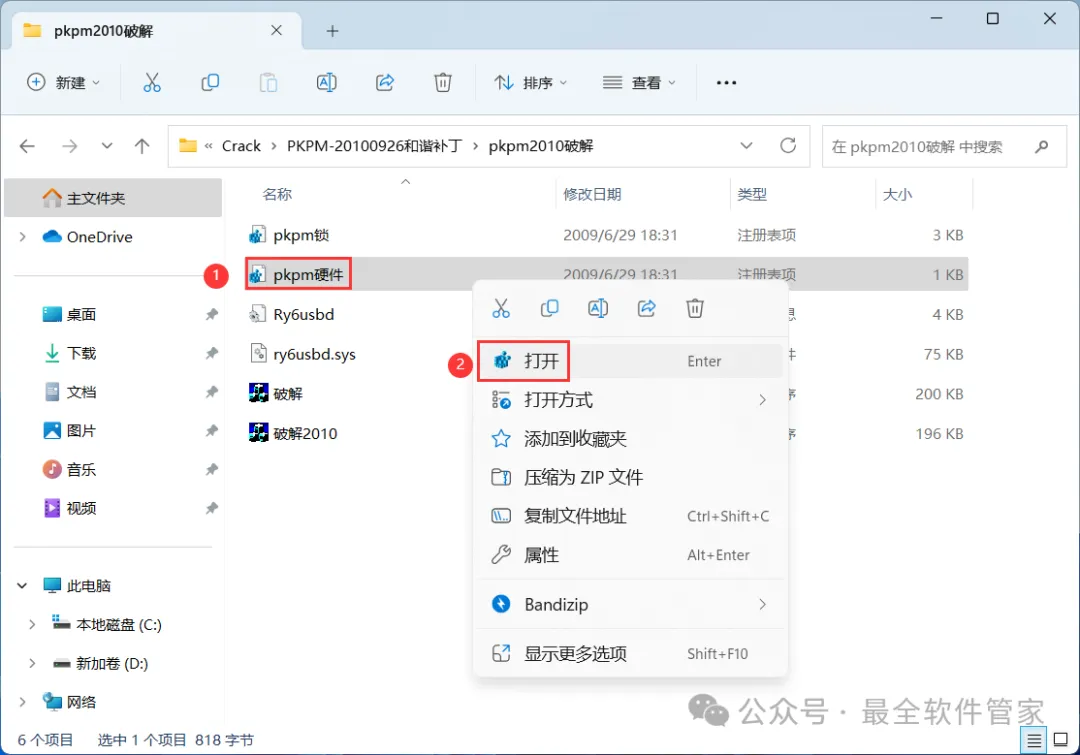Viewport: 1080px width, 755px height.
Task: Click the Refresh button
Action: (788, 146)
